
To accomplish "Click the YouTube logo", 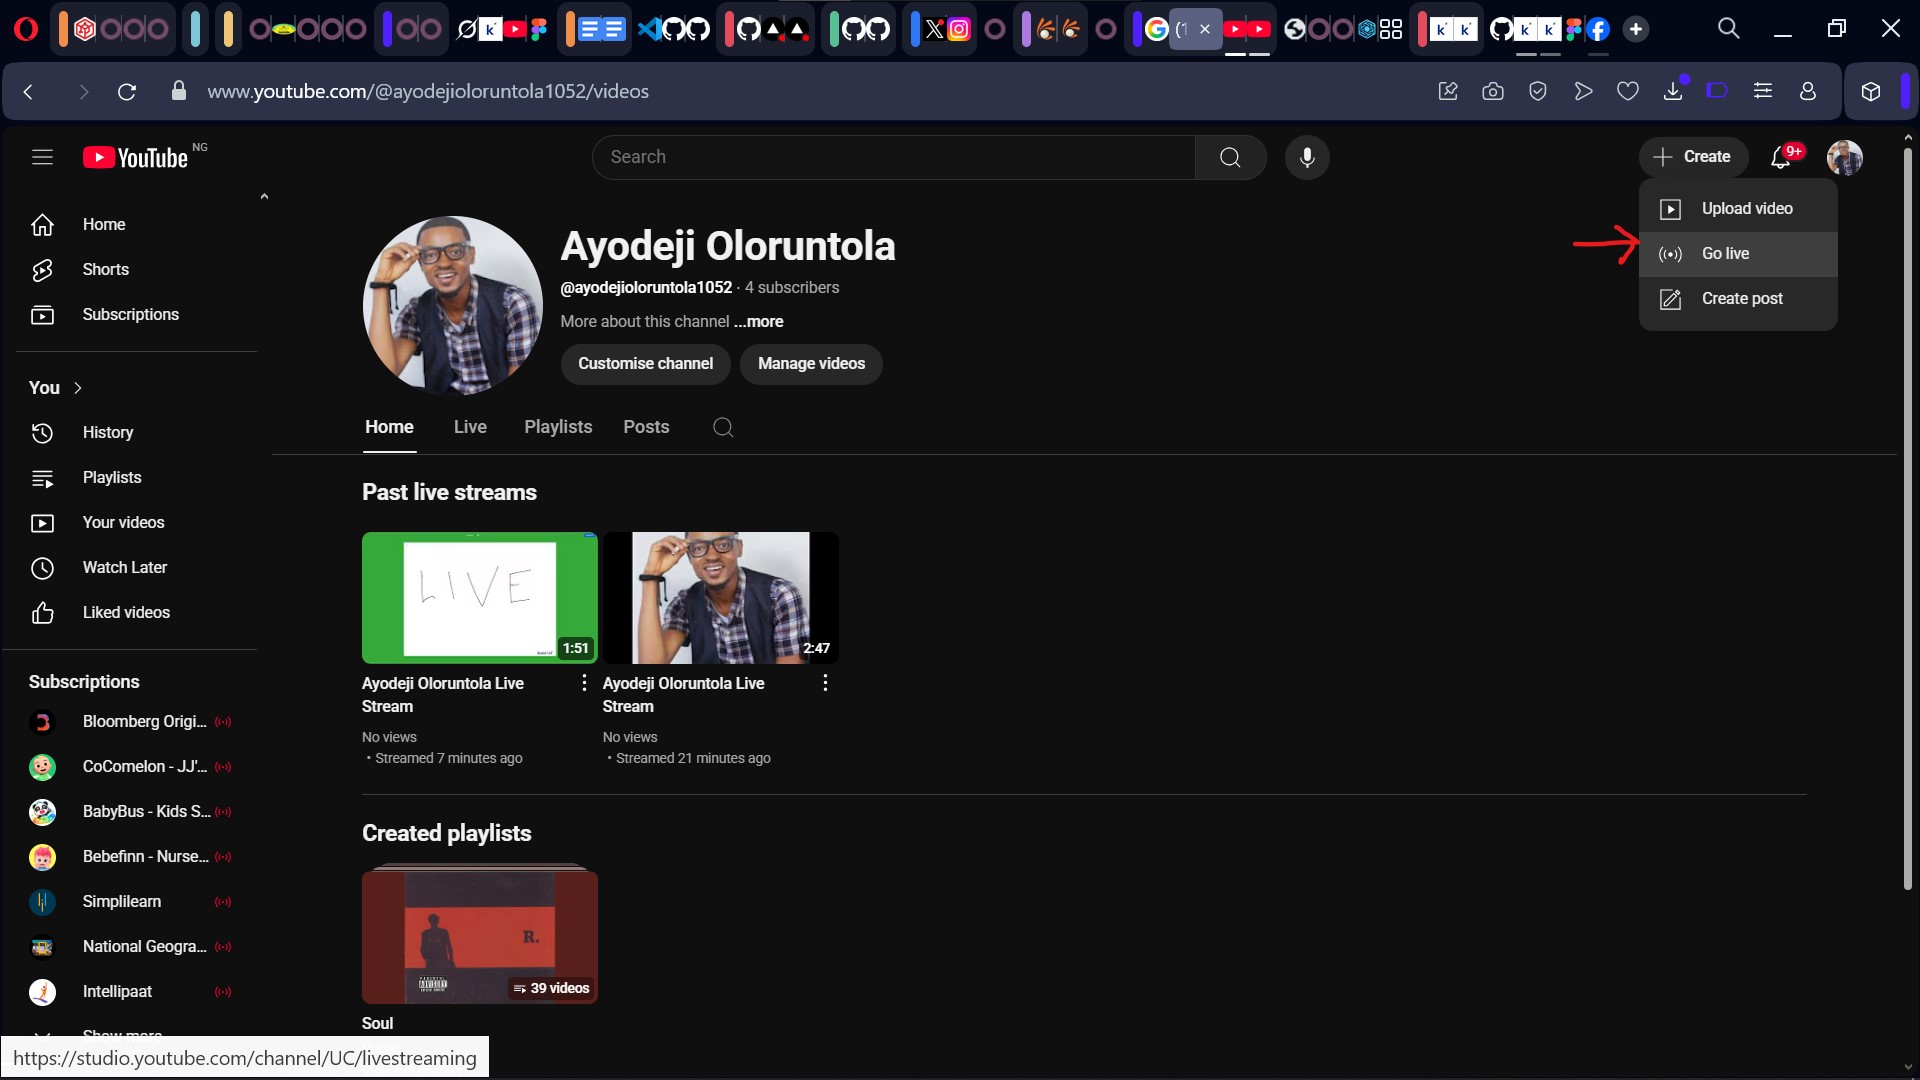I will point(135,157).
